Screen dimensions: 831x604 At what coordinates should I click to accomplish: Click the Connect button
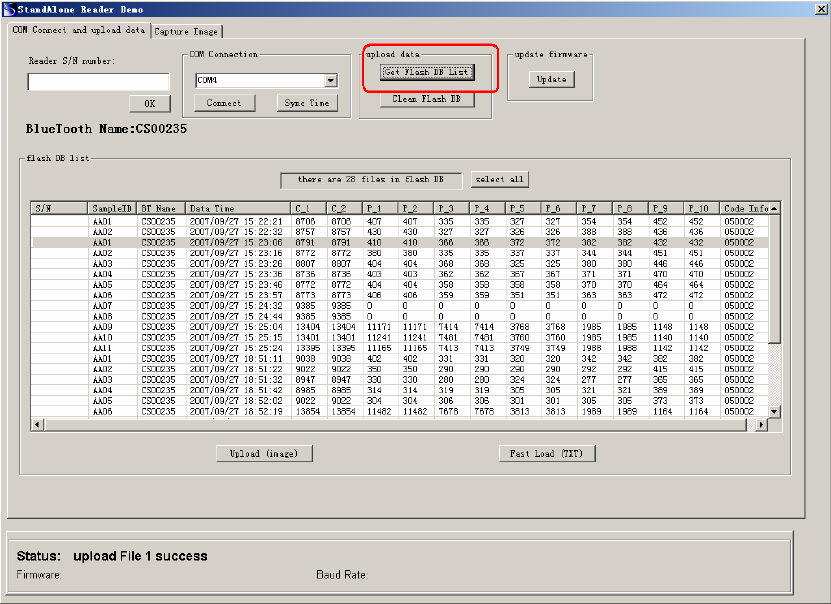pyautogui.click(x=224, y=103)
